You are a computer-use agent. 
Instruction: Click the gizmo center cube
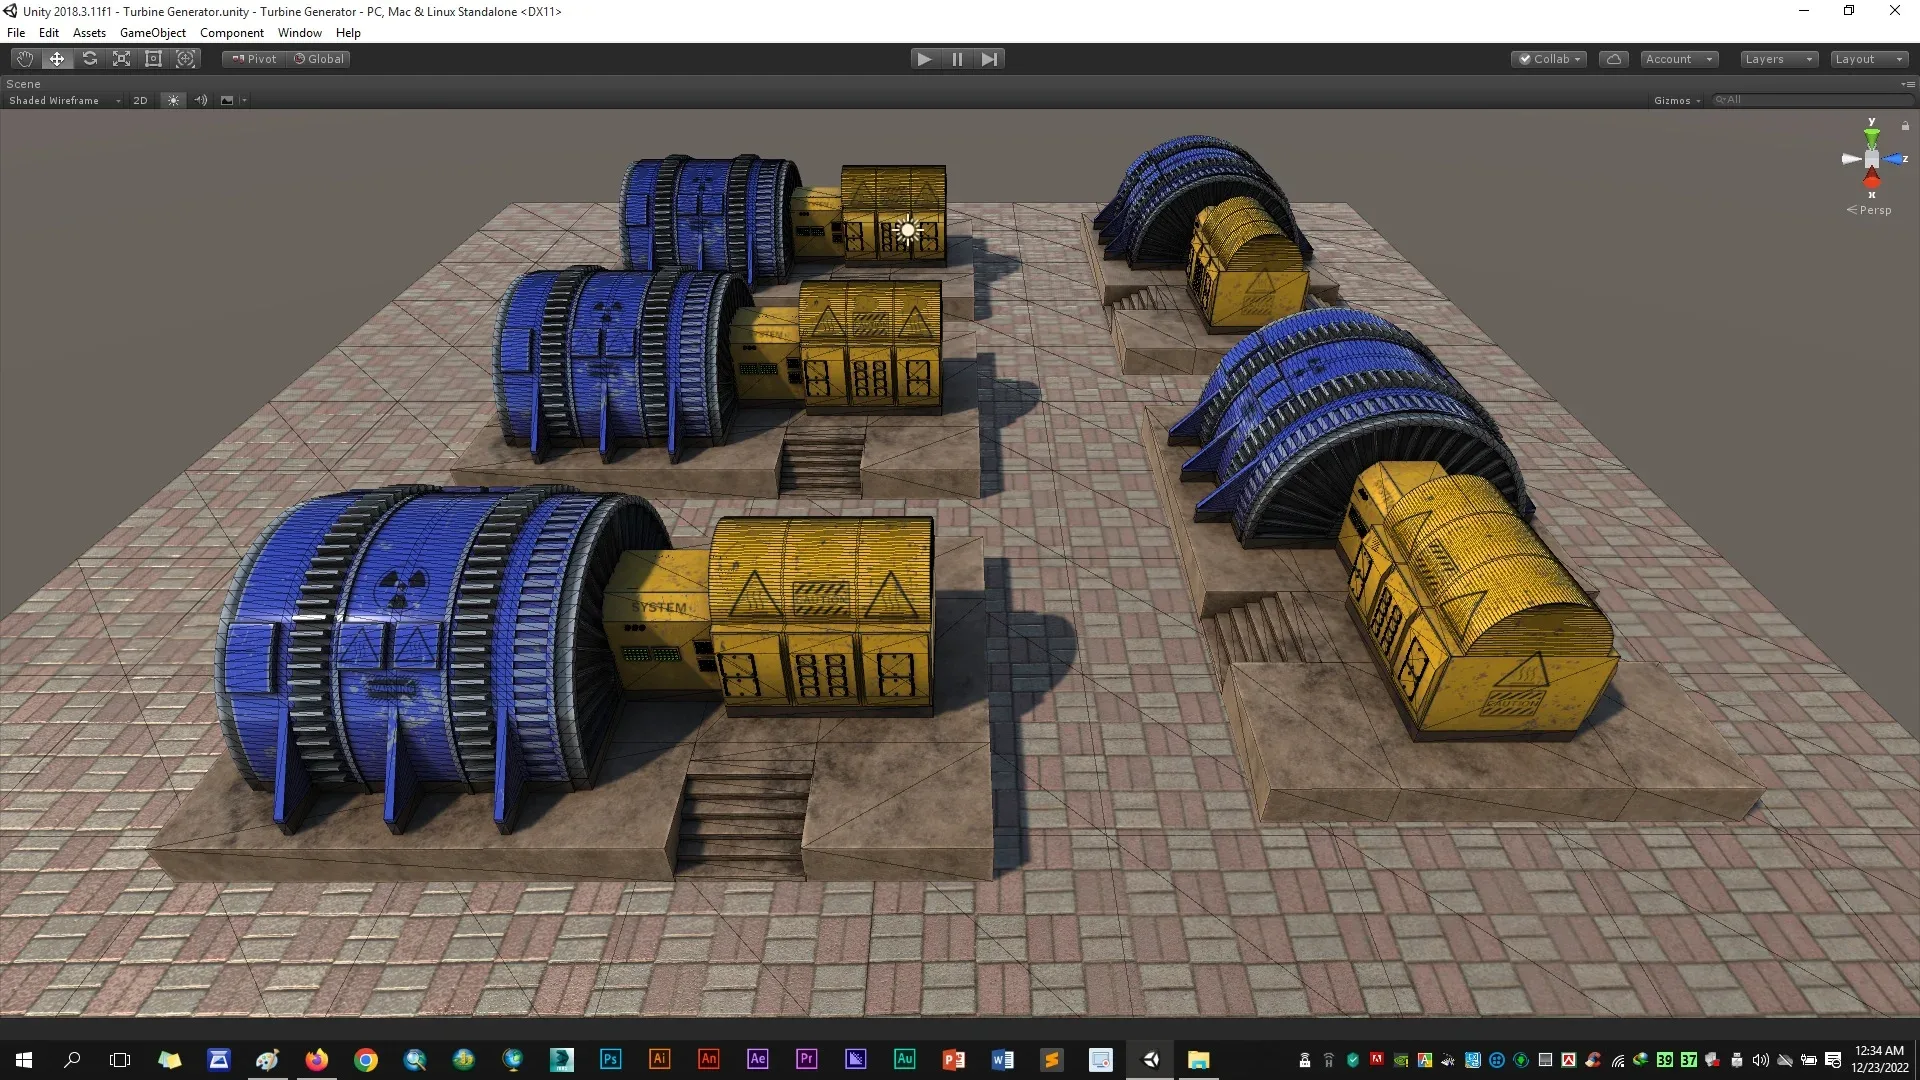[x=1872, y=159]
